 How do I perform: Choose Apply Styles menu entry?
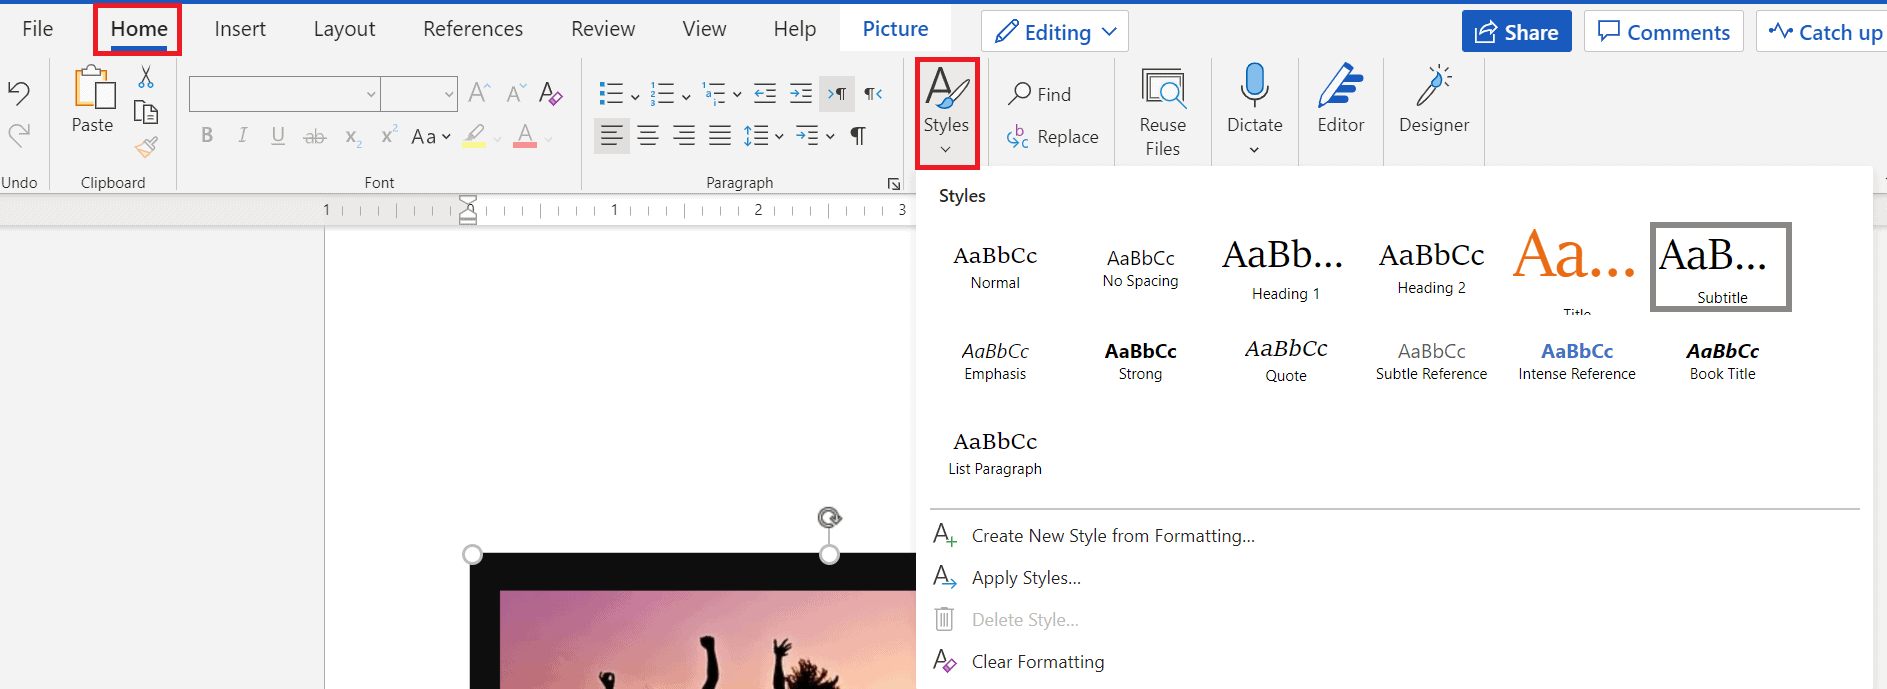[1008, 578]
